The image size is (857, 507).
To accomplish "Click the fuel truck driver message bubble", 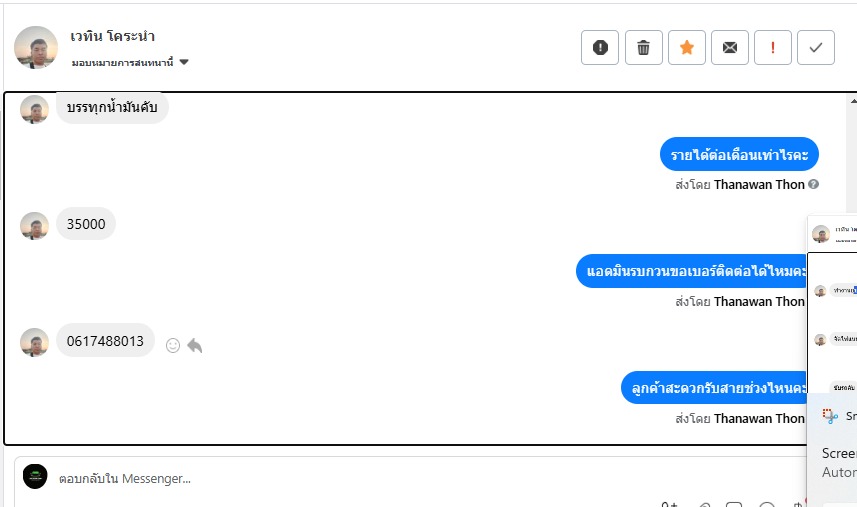I will click(111, 107).
